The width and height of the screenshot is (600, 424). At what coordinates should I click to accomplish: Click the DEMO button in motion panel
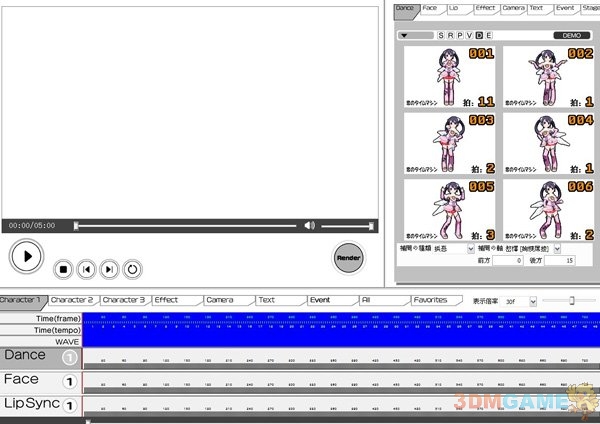(x=571, y=35)
